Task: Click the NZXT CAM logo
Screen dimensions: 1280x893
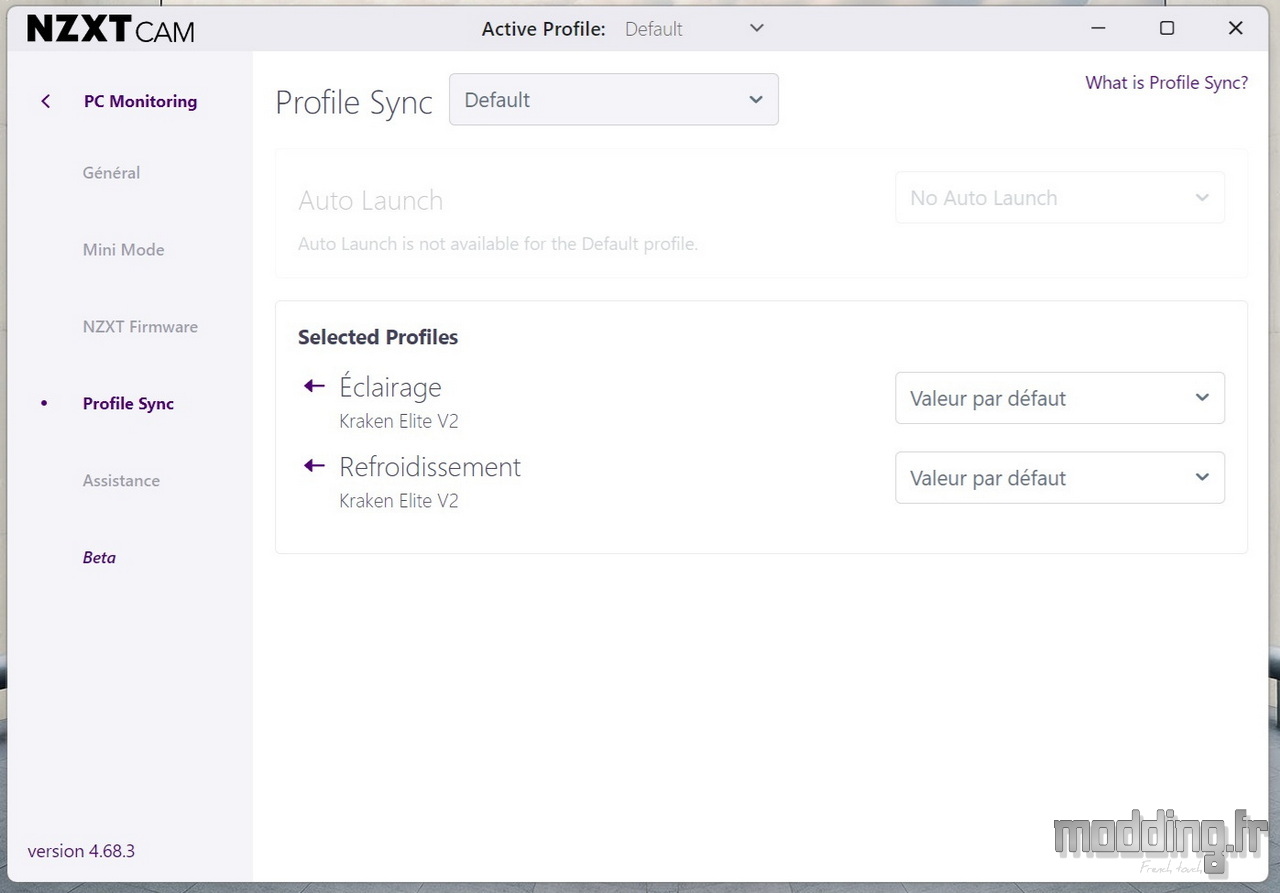Action: [110, 29]
